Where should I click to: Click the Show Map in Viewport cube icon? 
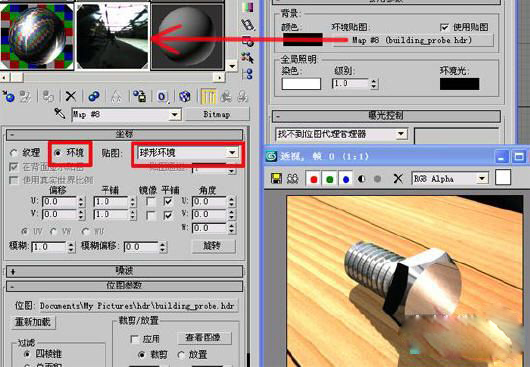(185, 96)
